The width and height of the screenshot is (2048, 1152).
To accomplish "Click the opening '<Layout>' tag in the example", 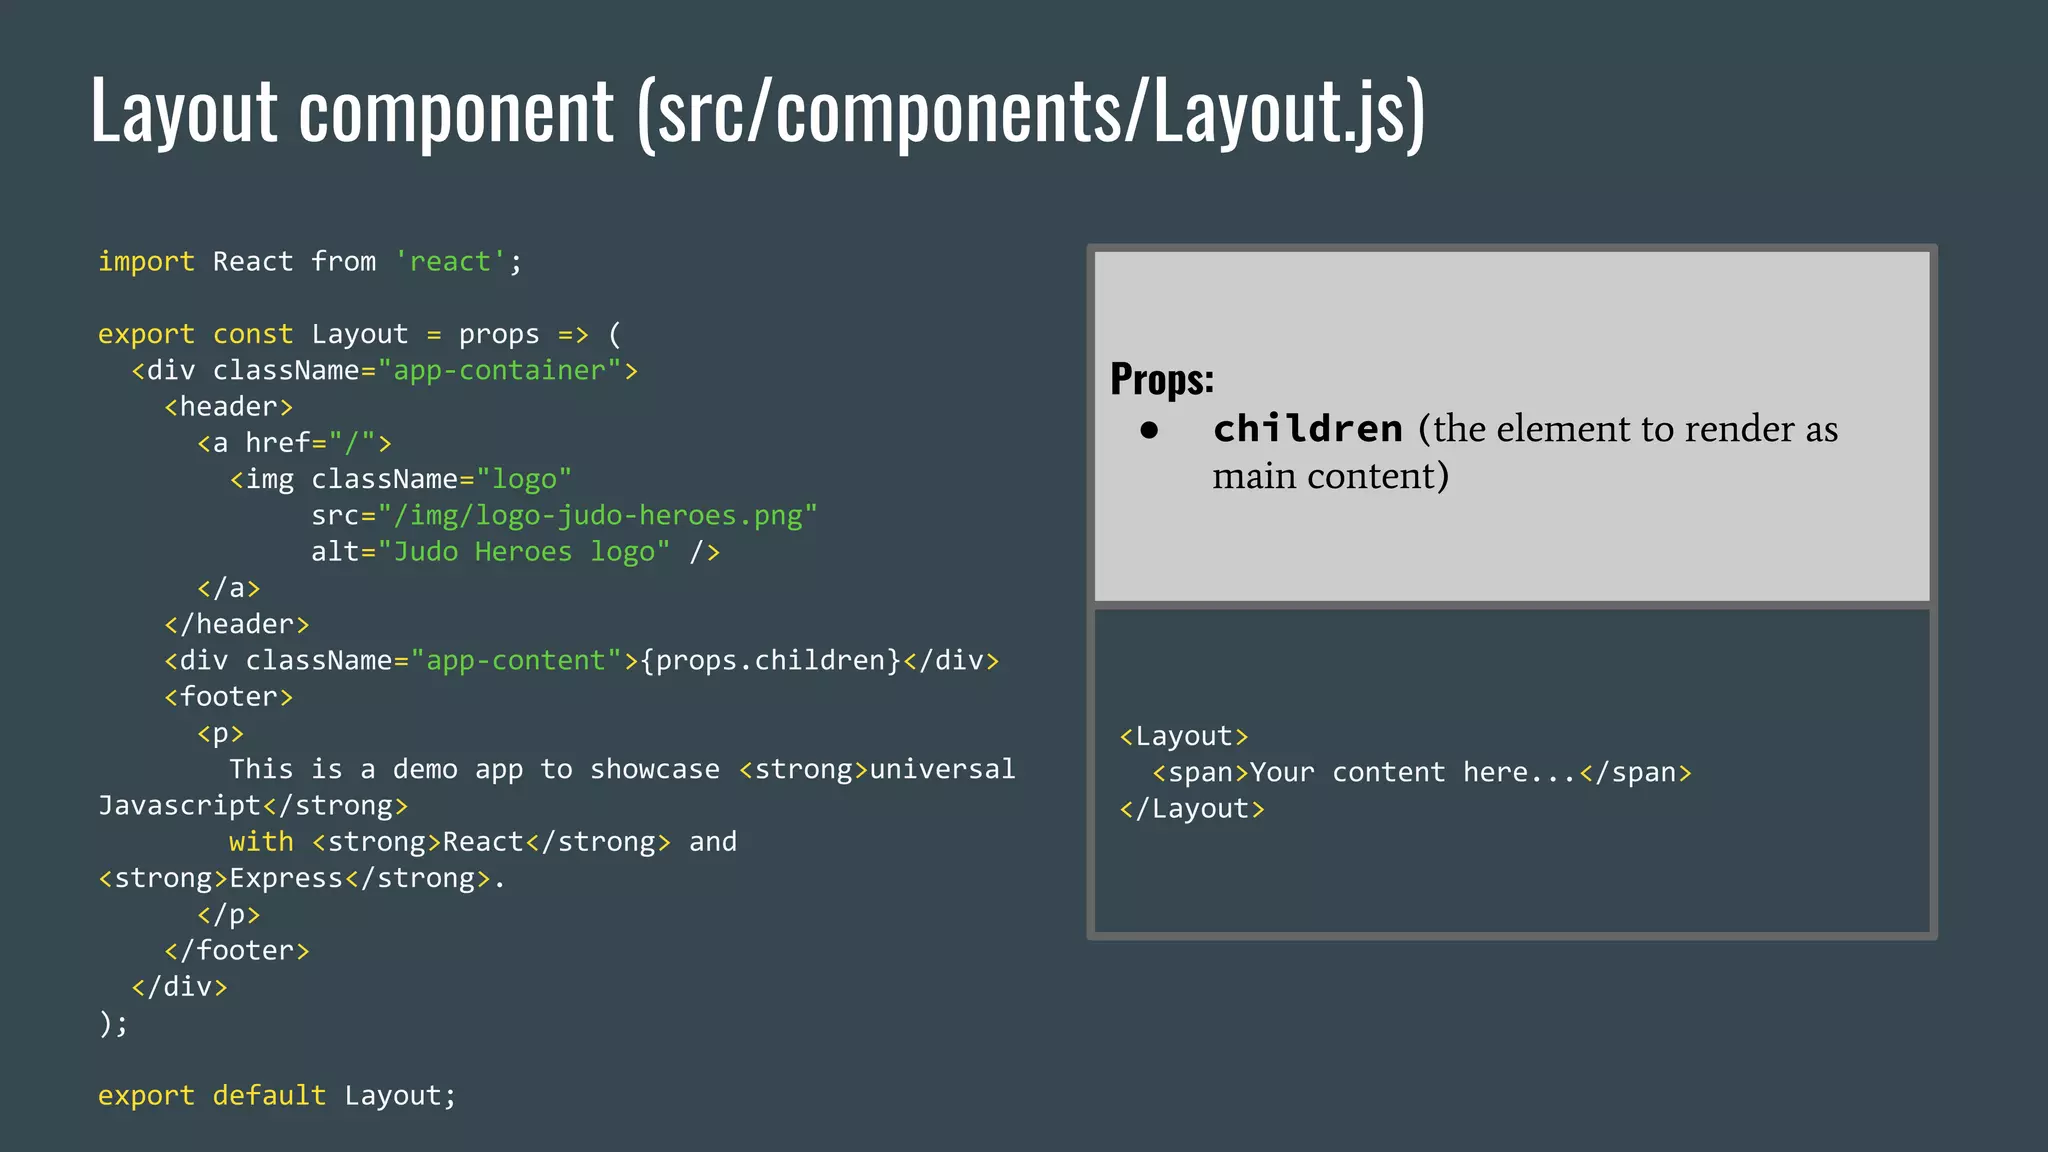I will [1184, 737].
